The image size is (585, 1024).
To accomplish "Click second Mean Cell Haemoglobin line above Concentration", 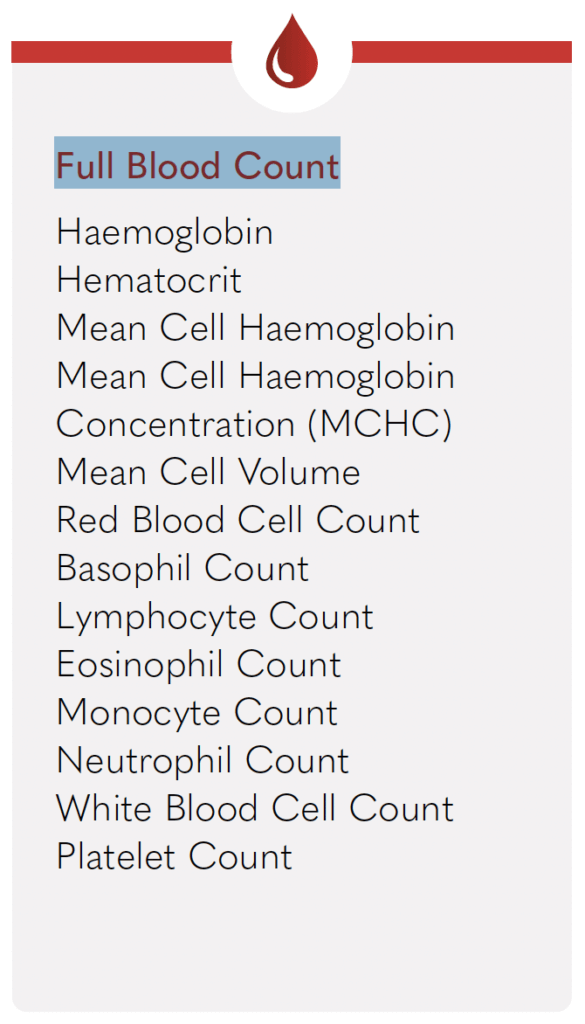I will click(255, 376).
